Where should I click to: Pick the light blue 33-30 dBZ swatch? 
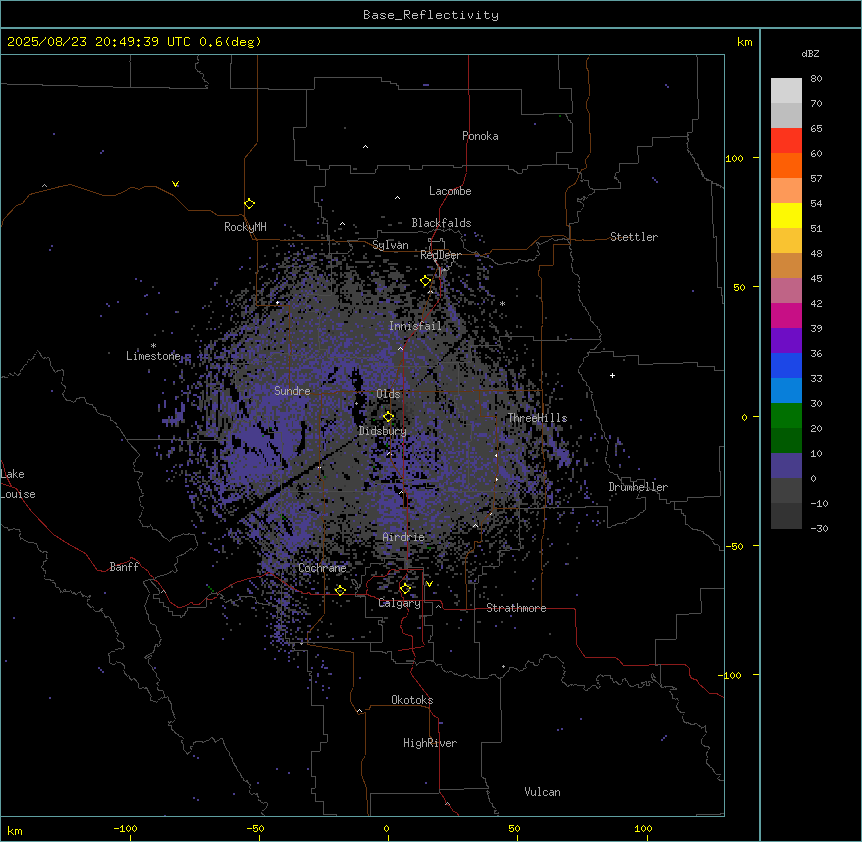(786, 391)
